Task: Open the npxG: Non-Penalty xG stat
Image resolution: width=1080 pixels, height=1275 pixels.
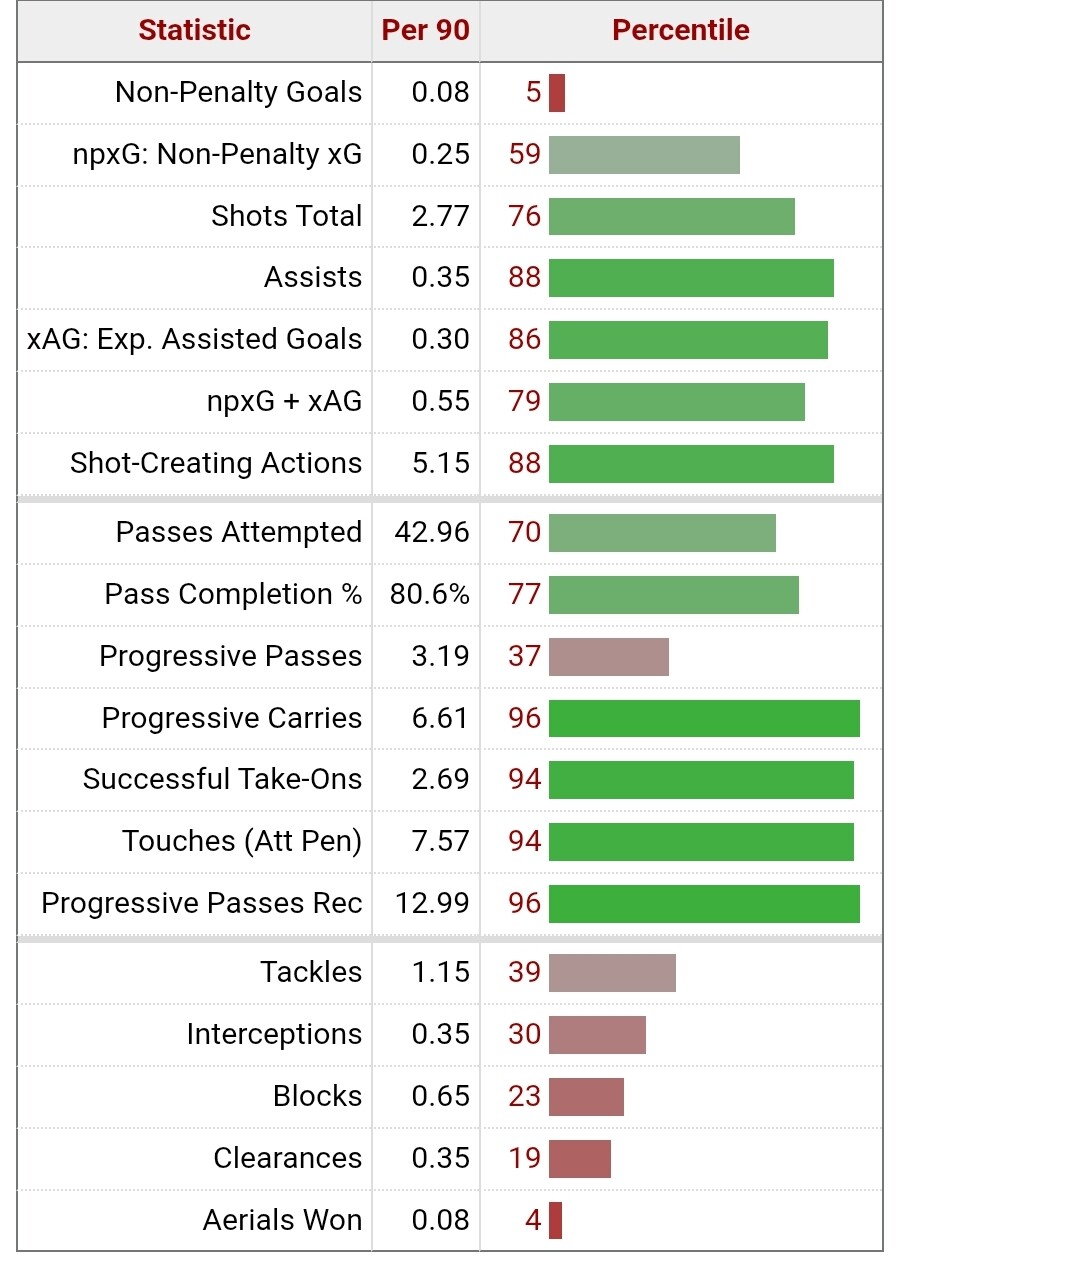Action: (x=217, y=154)
